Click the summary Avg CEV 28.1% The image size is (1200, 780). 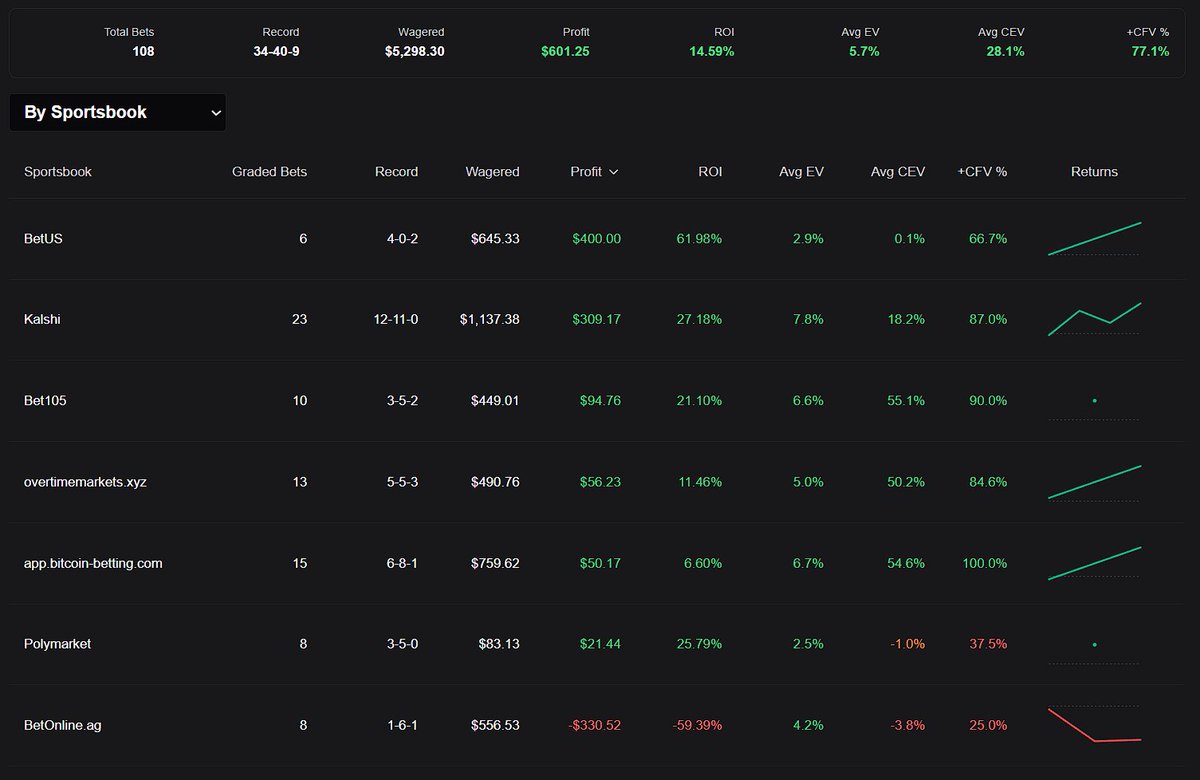(x=1005, y=51)
